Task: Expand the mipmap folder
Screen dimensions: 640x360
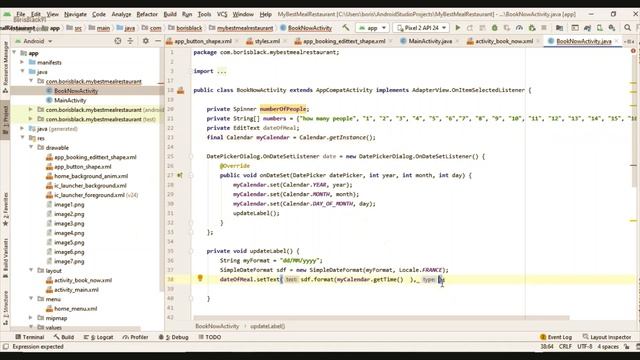Action: pyautogui.click(x=31, y=318)
